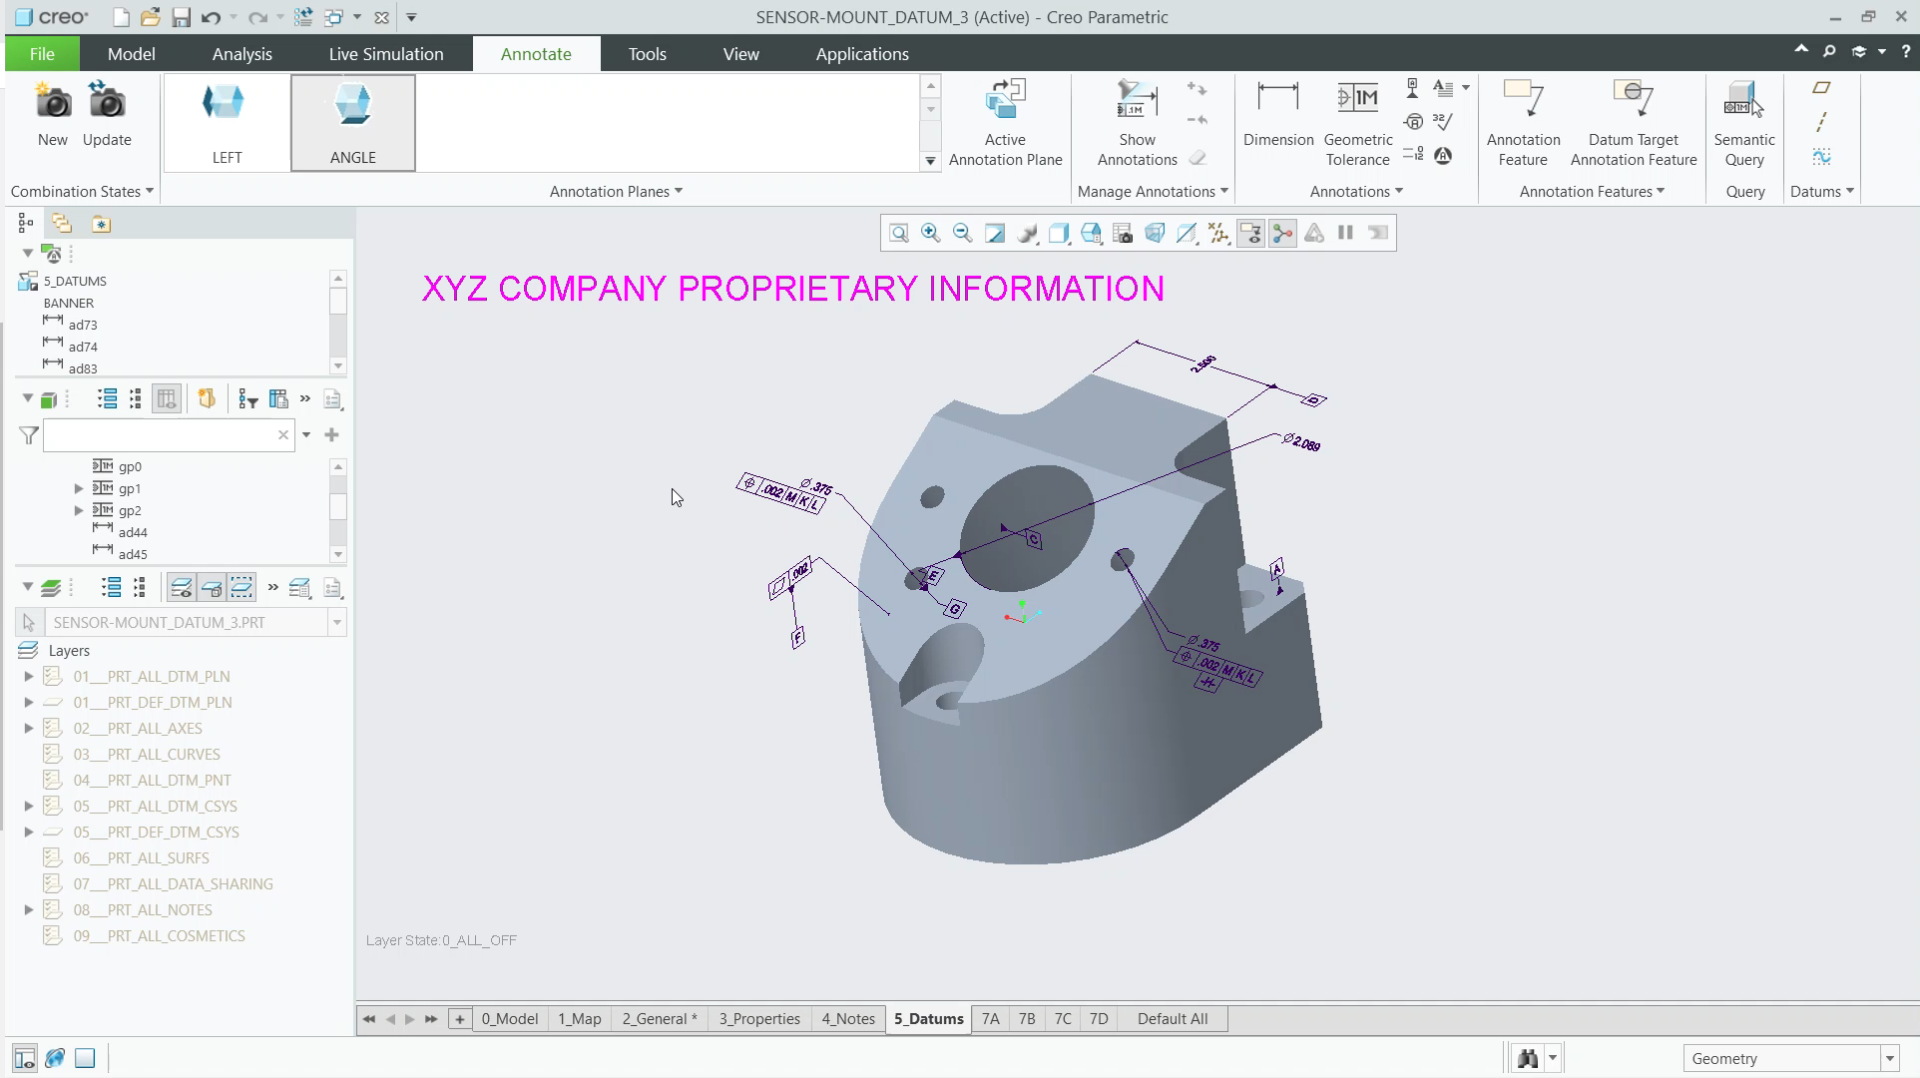
Task: Open Active Annotation Plane tool
Action: 1005,123
